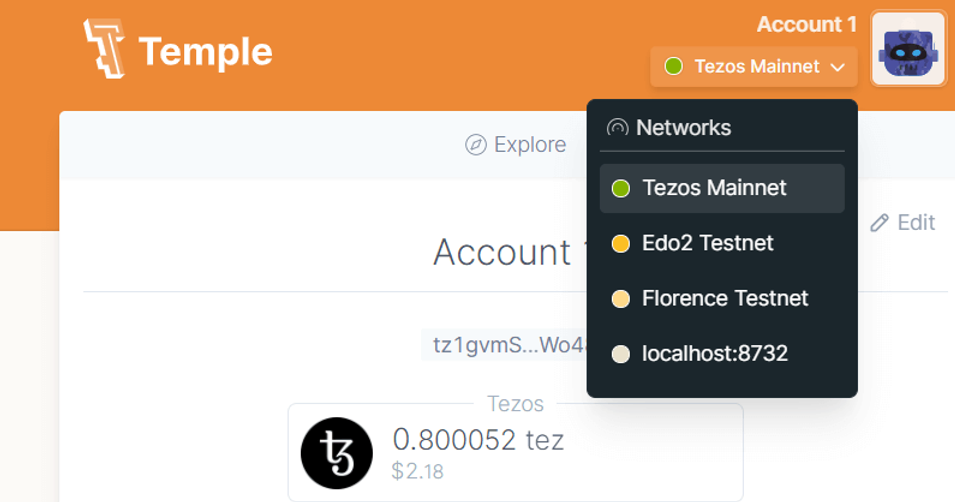The height and width of the screenshot is (502, 955).
Task: Switch to Edo2 Testnet network
Action: coord(722,244)
